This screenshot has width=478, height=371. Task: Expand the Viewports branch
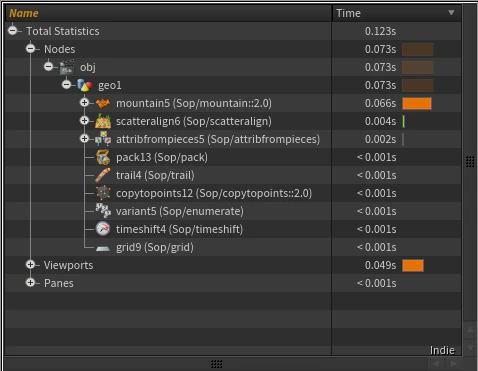31,265
